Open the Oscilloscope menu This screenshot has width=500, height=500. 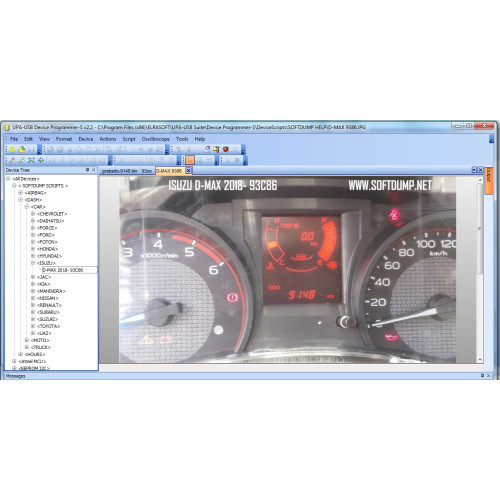point(156,139)
